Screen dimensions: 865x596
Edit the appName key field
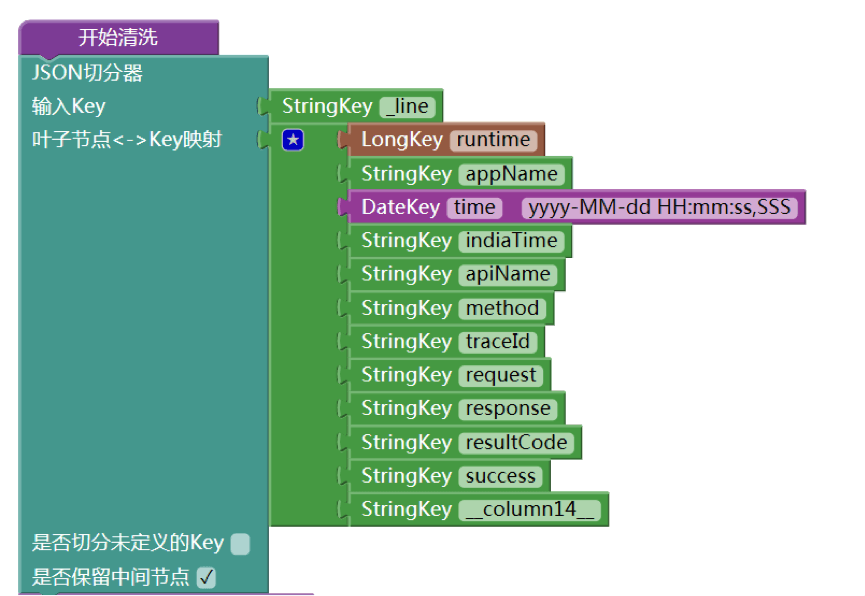[511, 174]
